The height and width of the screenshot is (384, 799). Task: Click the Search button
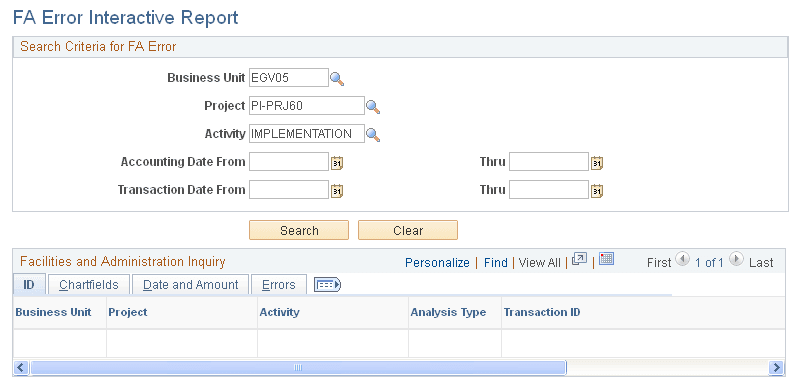[x=299, y=230]
